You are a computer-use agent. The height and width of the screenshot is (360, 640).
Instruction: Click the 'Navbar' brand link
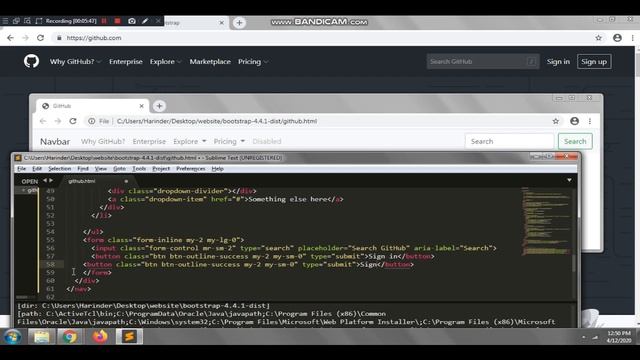(55, 142)
